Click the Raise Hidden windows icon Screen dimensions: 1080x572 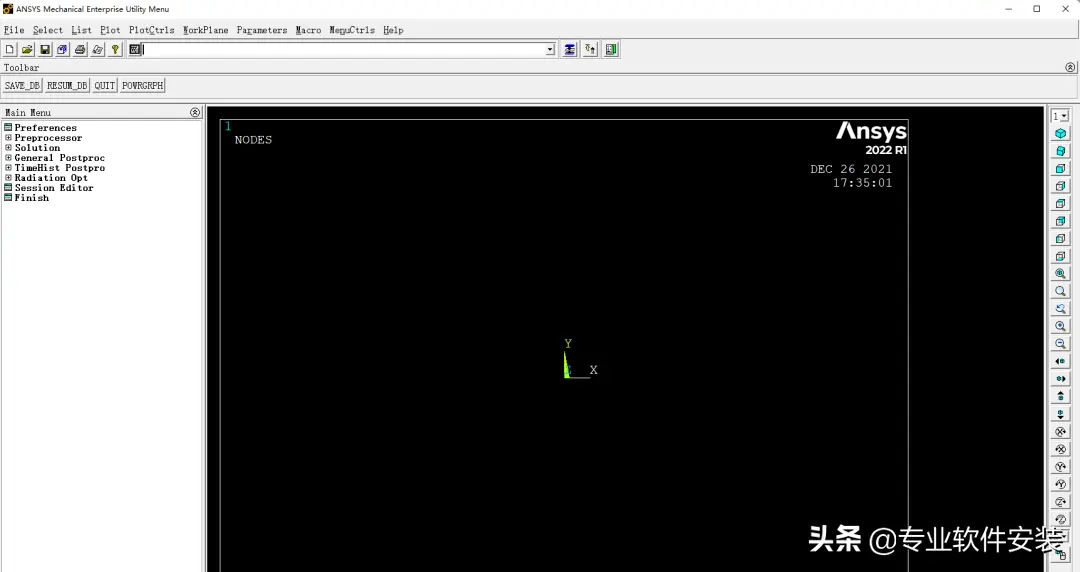pos(570,50)
